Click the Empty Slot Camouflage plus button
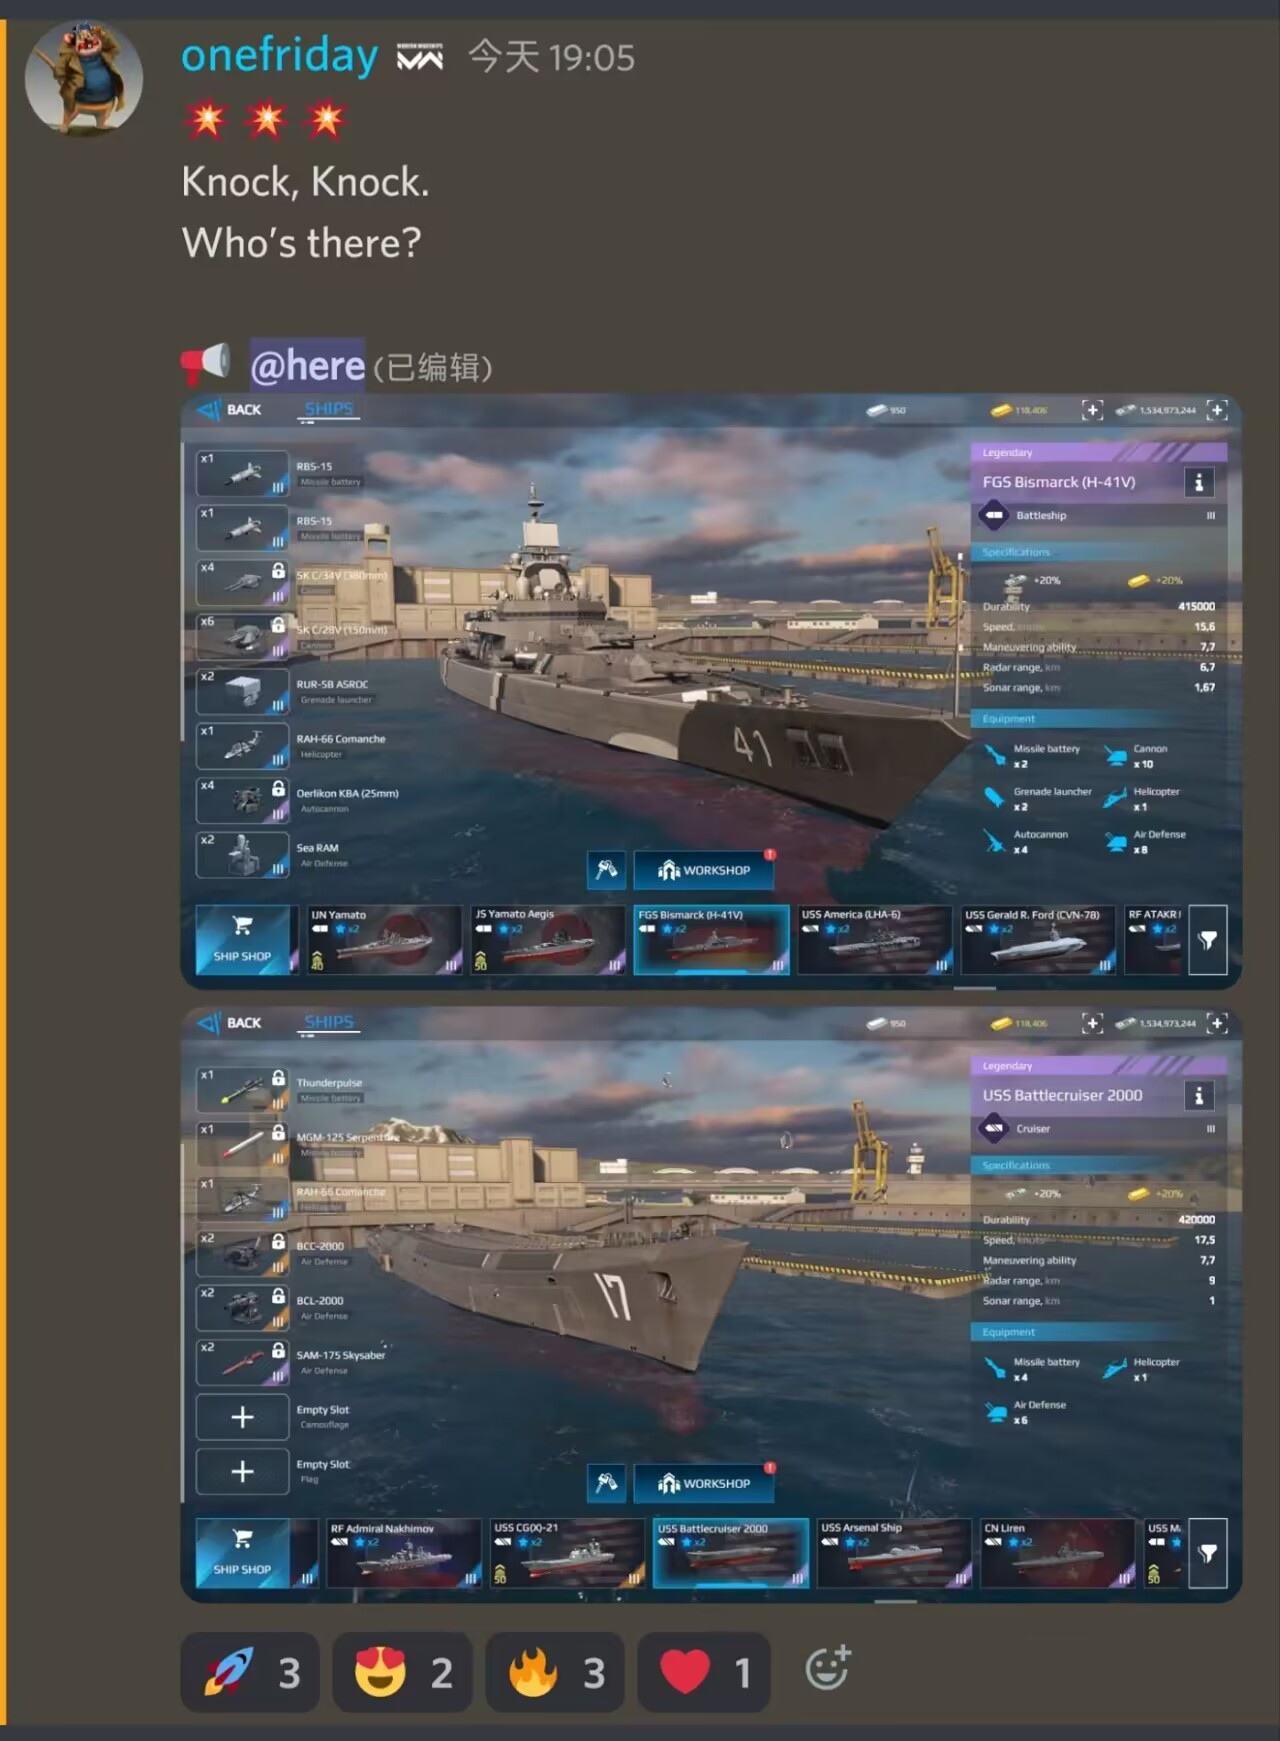Screen dimensions: 1280x1741 [x=242, y=1417]
